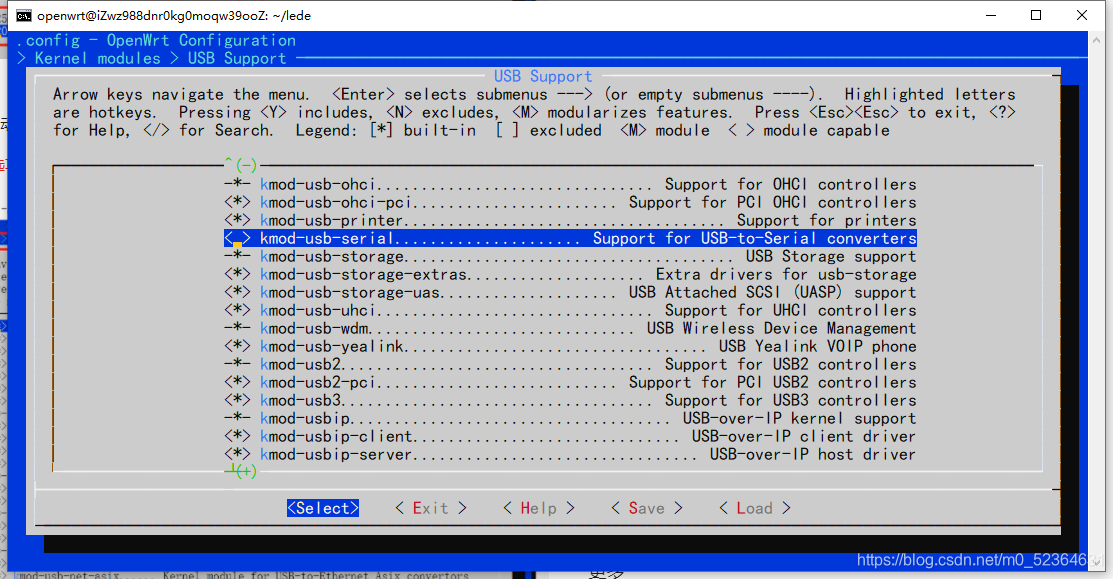Minimize the terminal window
The height and width of the screenshot is (579, 1113).
point(992,16)
